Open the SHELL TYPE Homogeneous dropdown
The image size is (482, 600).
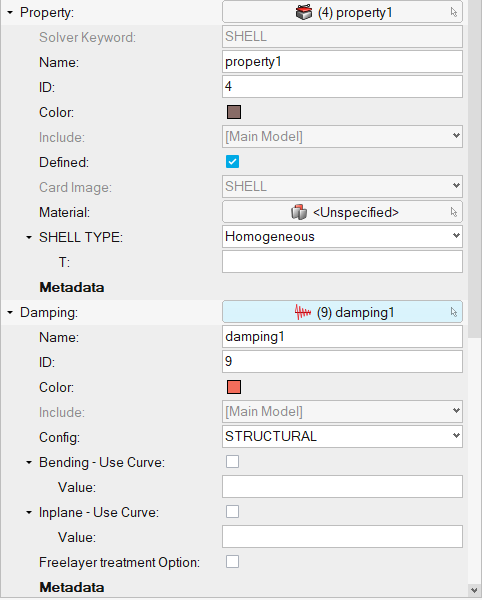pyautogui.click(x=342, y=236)
